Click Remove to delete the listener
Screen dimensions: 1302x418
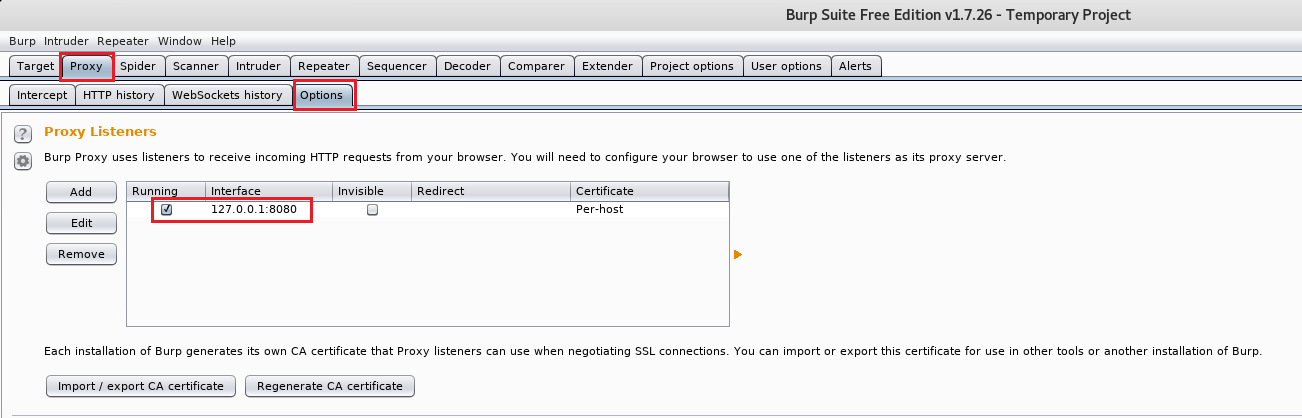click(x=81, y=254)
